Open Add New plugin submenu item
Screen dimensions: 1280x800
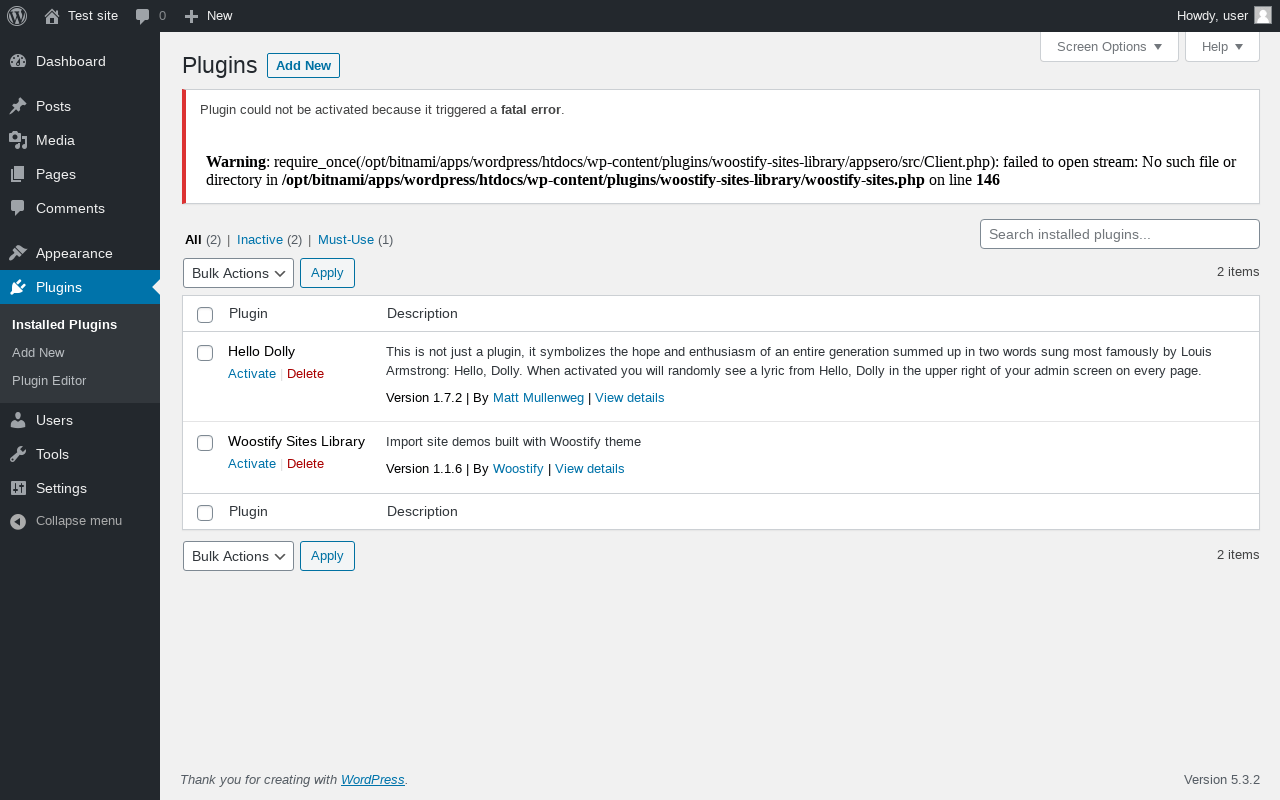click(x=38, y=353)
